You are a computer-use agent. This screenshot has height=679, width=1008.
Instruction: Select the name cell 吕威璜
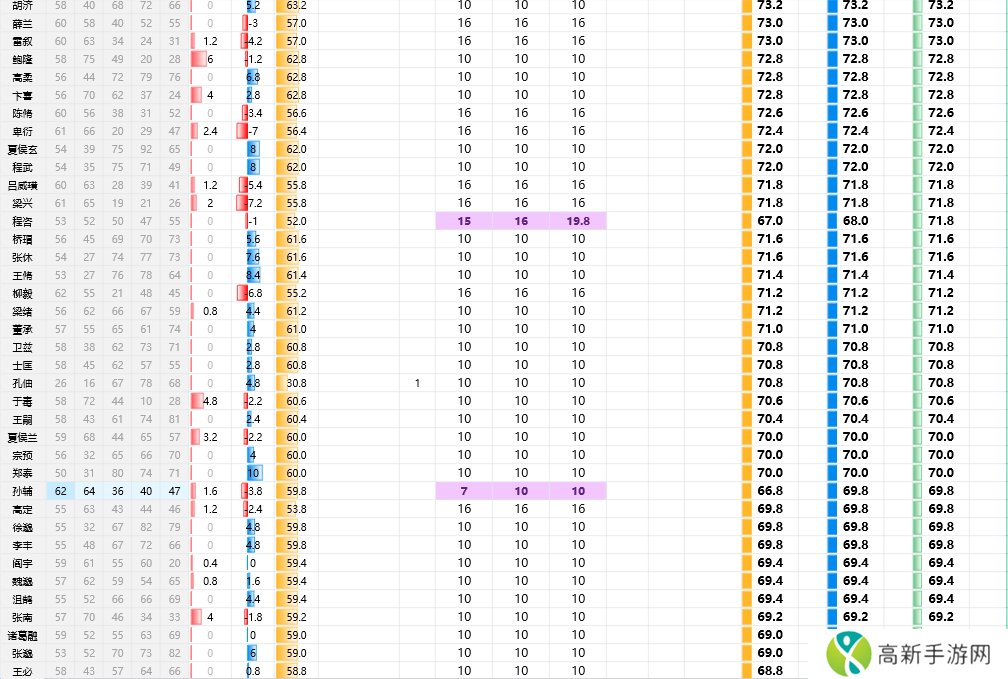click(22, 185)
